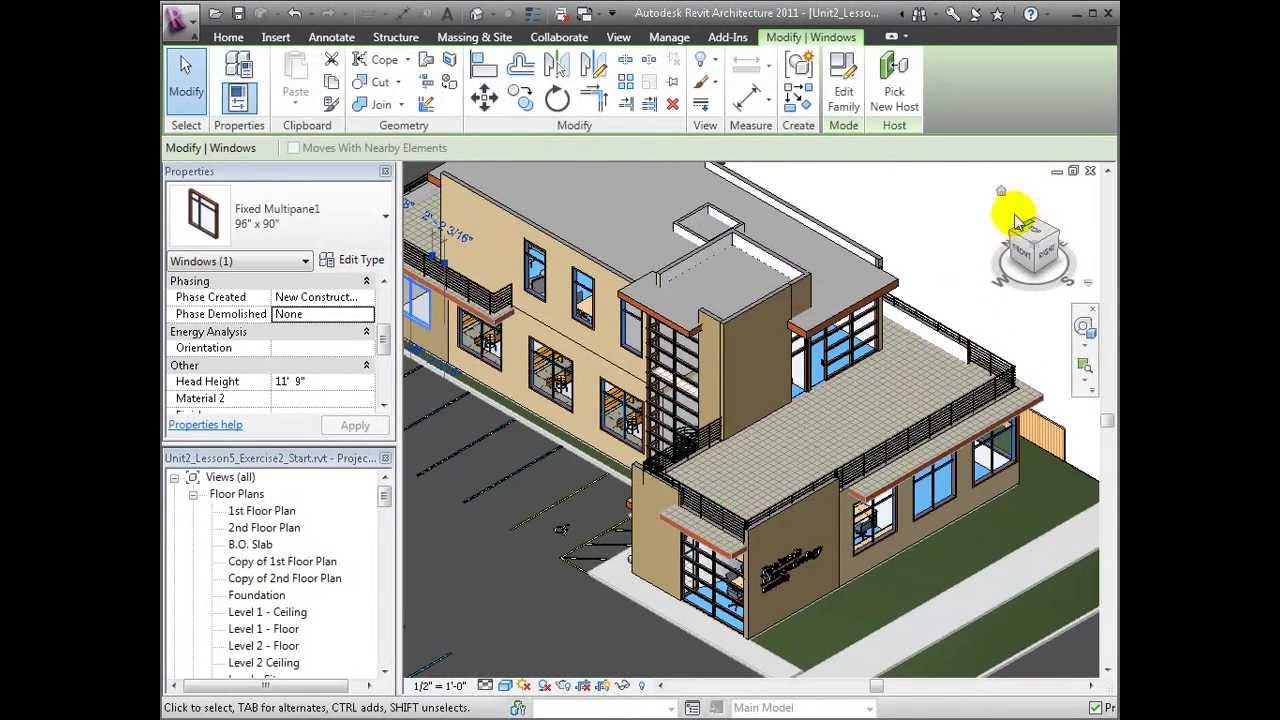Click the paintbrush Override Graphics icon

[700, 82]
